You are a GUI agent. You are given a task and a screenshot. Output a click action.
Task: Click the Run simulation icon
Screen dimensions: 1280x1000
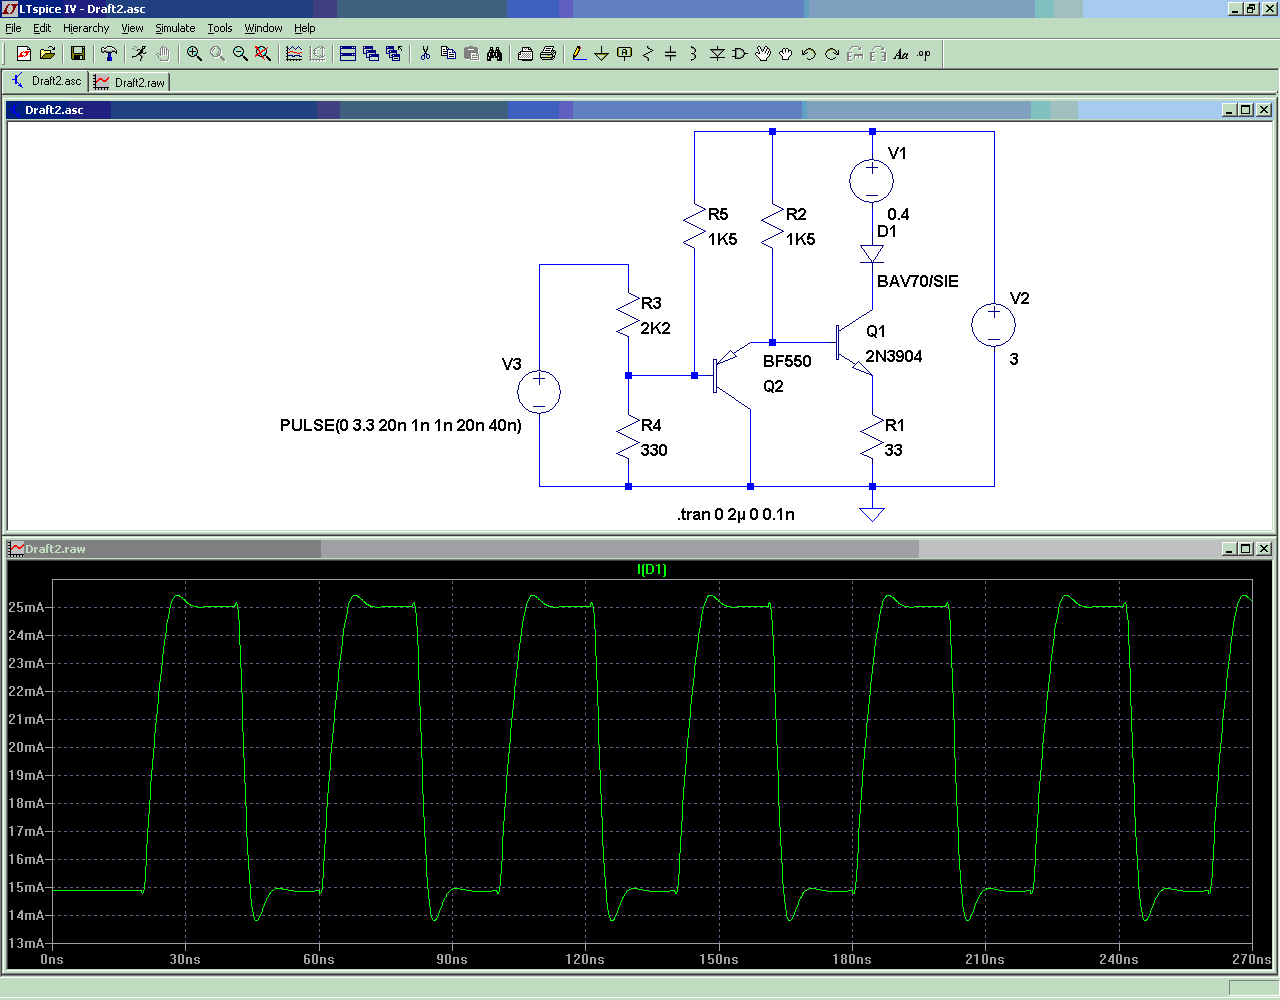[139, 54]
